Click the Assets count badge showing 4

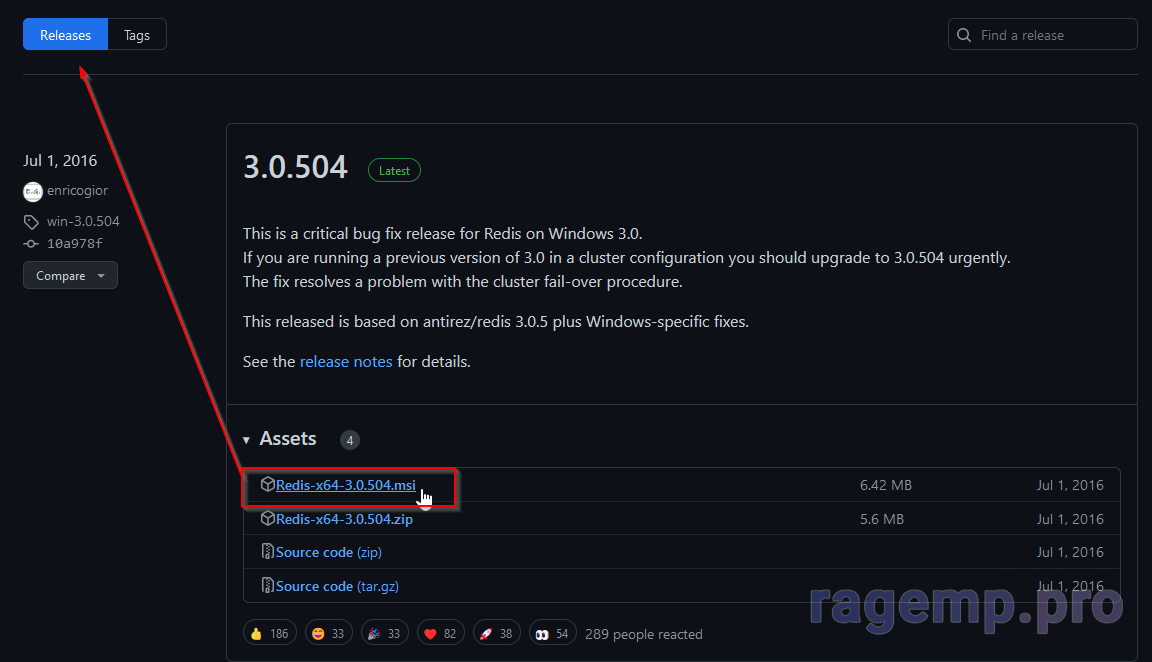click(x=350, y=440)
